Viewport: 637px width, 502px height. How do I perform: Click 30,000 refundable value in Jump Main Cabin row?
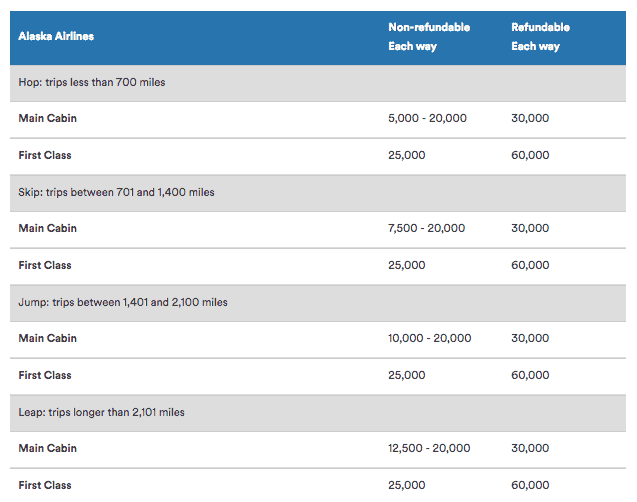pyautogui.click(x=530, y=338)
